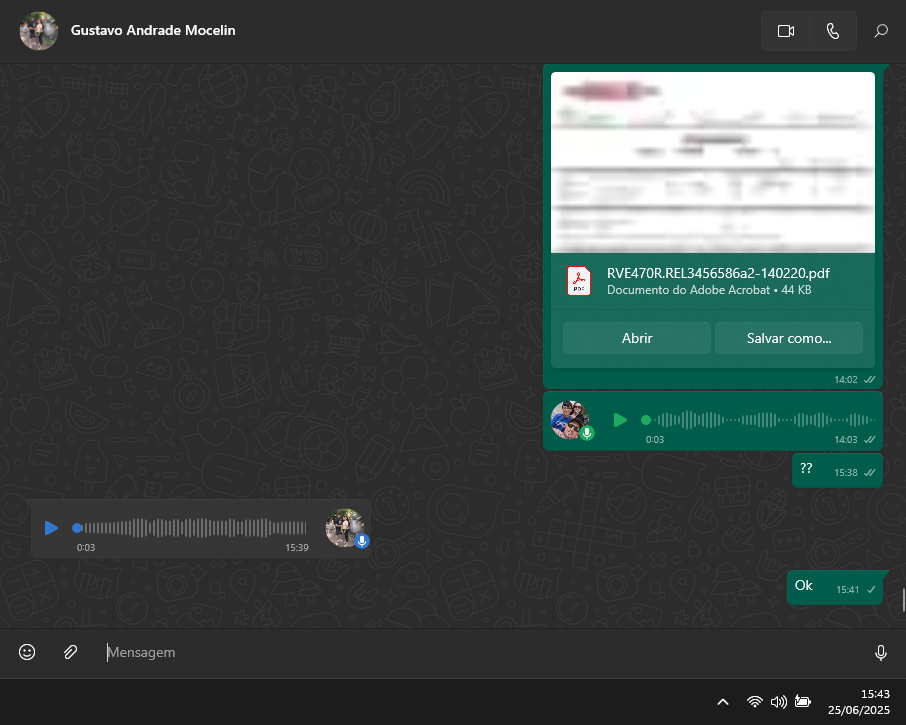The width and height of the screenshot is (906, 725).
Task: Open the blurred PDF document preview
Action: pyautogui.click(x=713, y=162)
